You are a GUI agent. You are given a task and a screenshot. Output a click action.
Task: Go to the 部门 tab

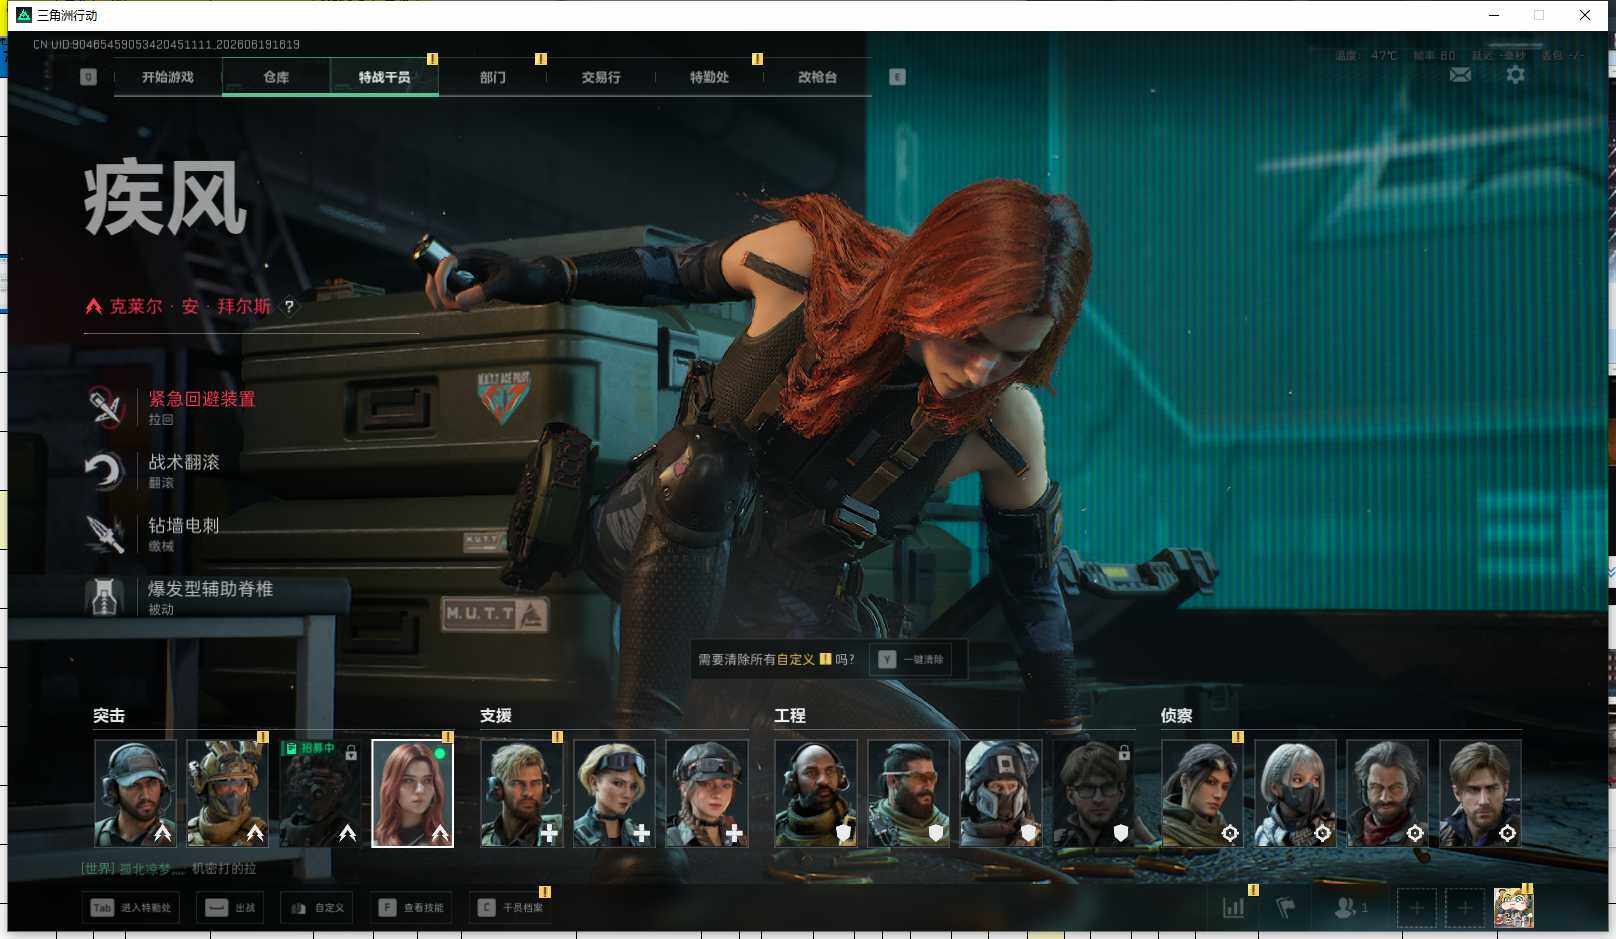pyautogui.click(x=492, y=77)
